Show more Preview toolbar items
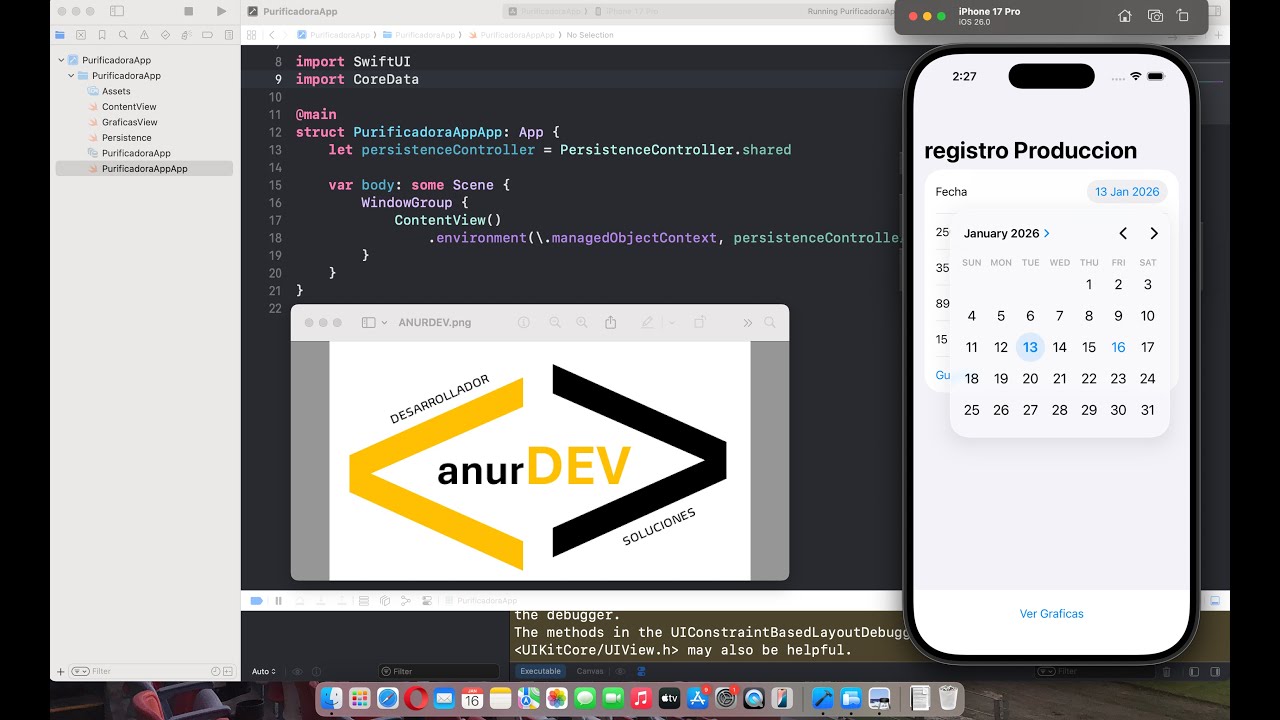1280x720 pixels. [747, 323]
